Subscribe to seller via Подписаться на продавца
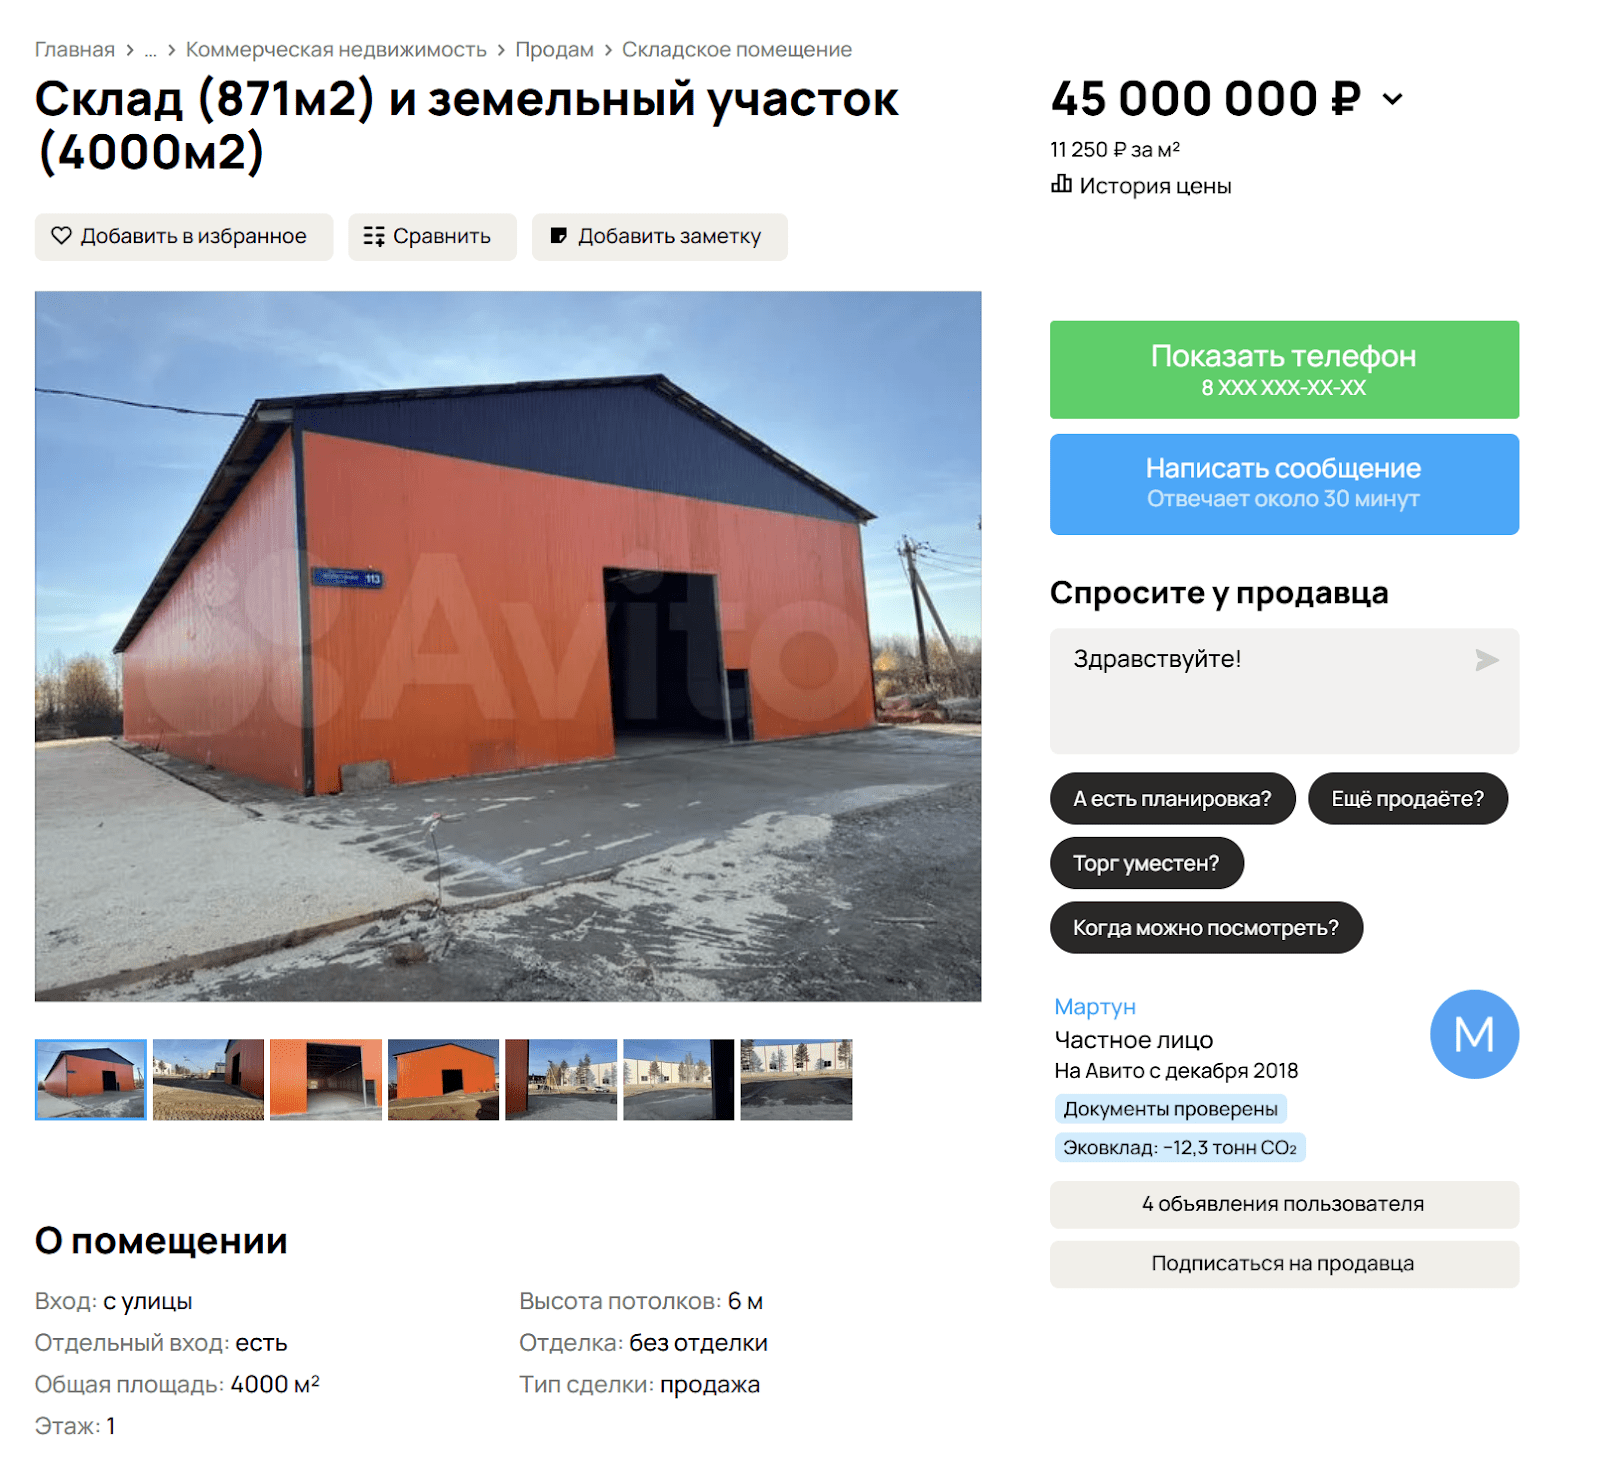The image size is (1600, 1463). (1284, 1264)
